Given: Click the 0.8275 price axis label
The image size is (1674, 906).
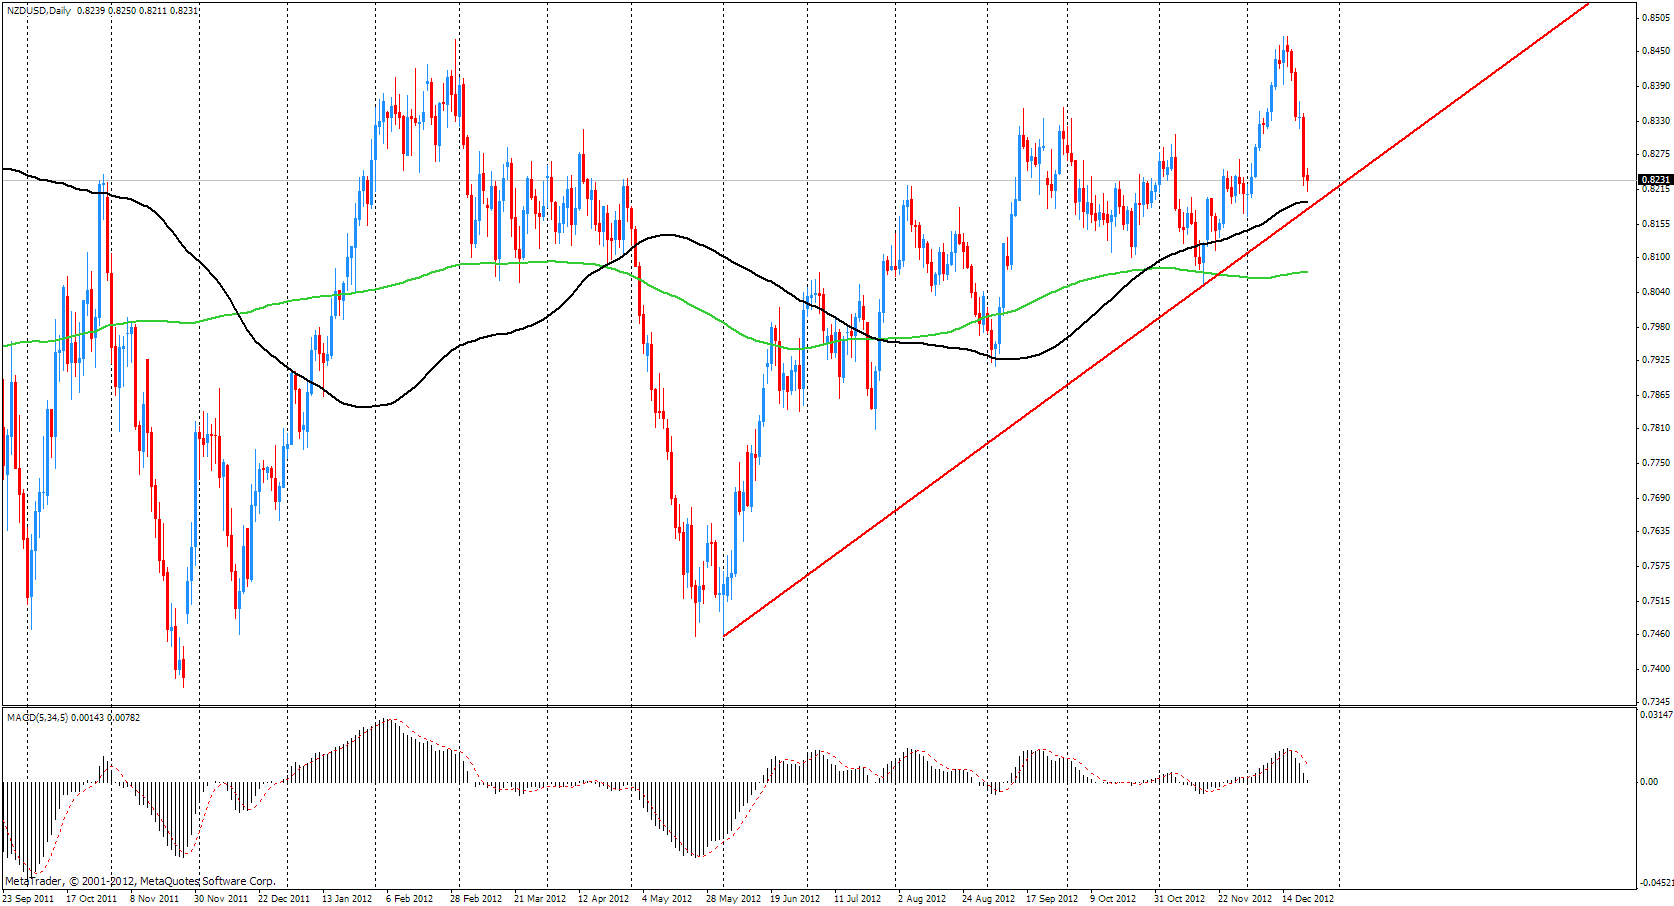Looking at the screenshot, I should 1656,154.
